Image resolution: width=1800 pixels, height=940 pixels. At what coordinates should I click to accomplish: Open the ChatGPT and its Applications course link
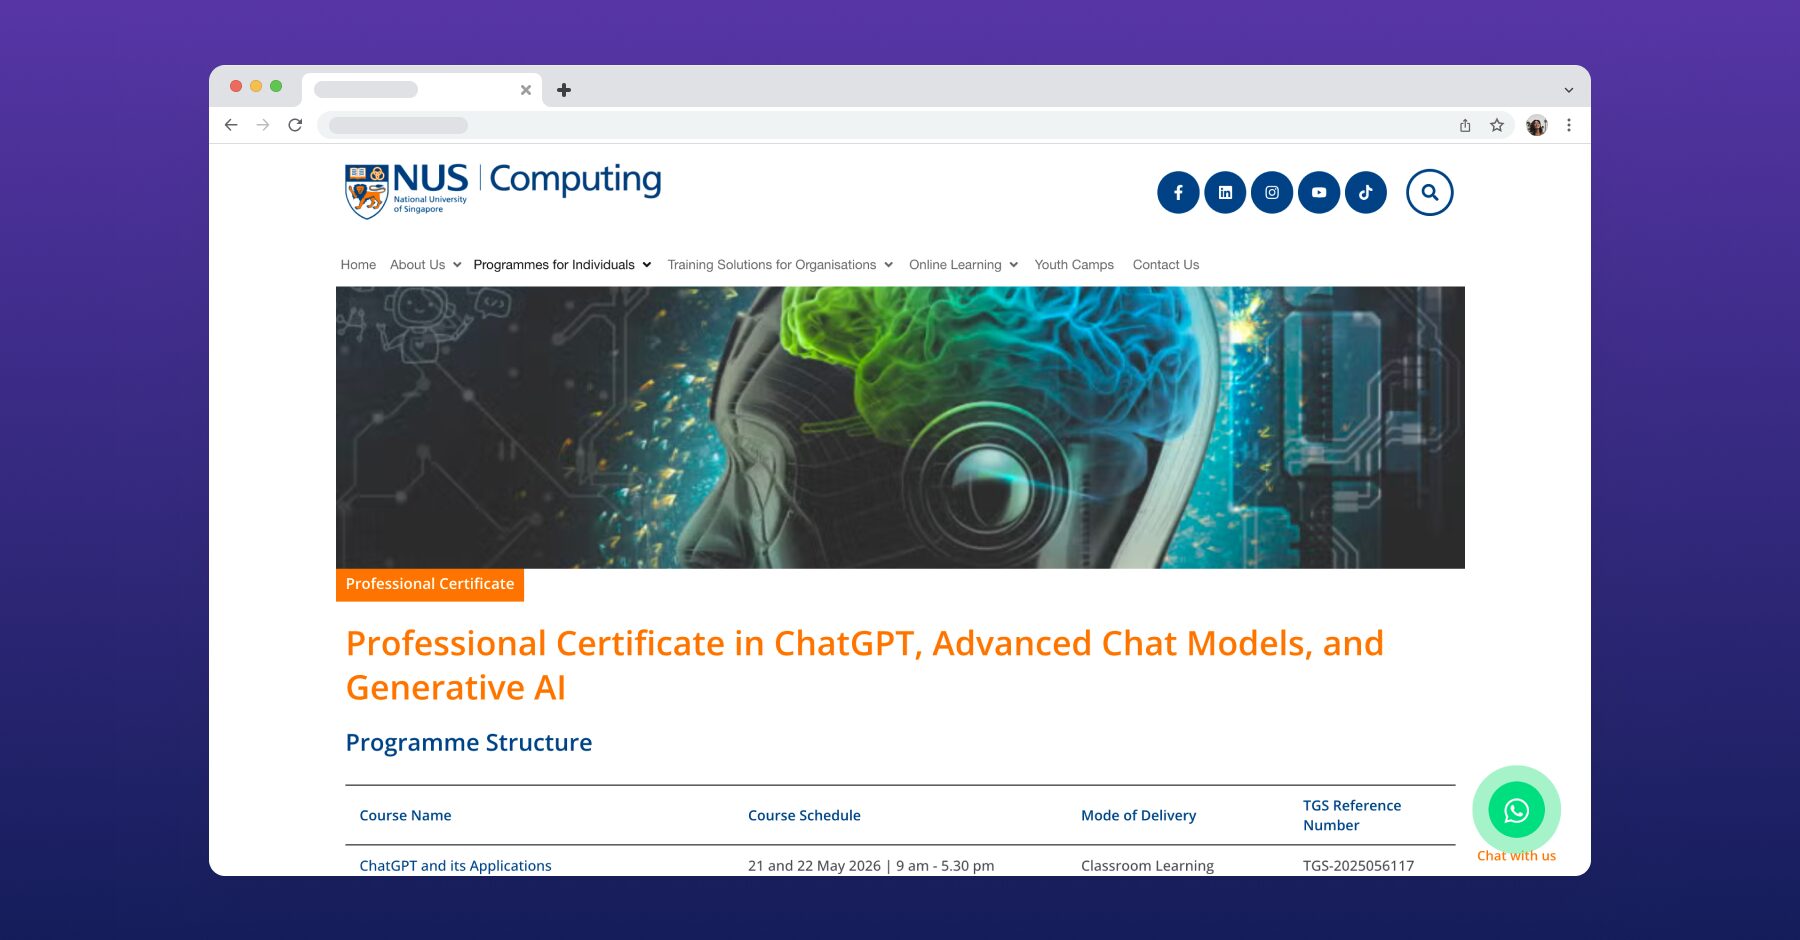coord(455,865)
